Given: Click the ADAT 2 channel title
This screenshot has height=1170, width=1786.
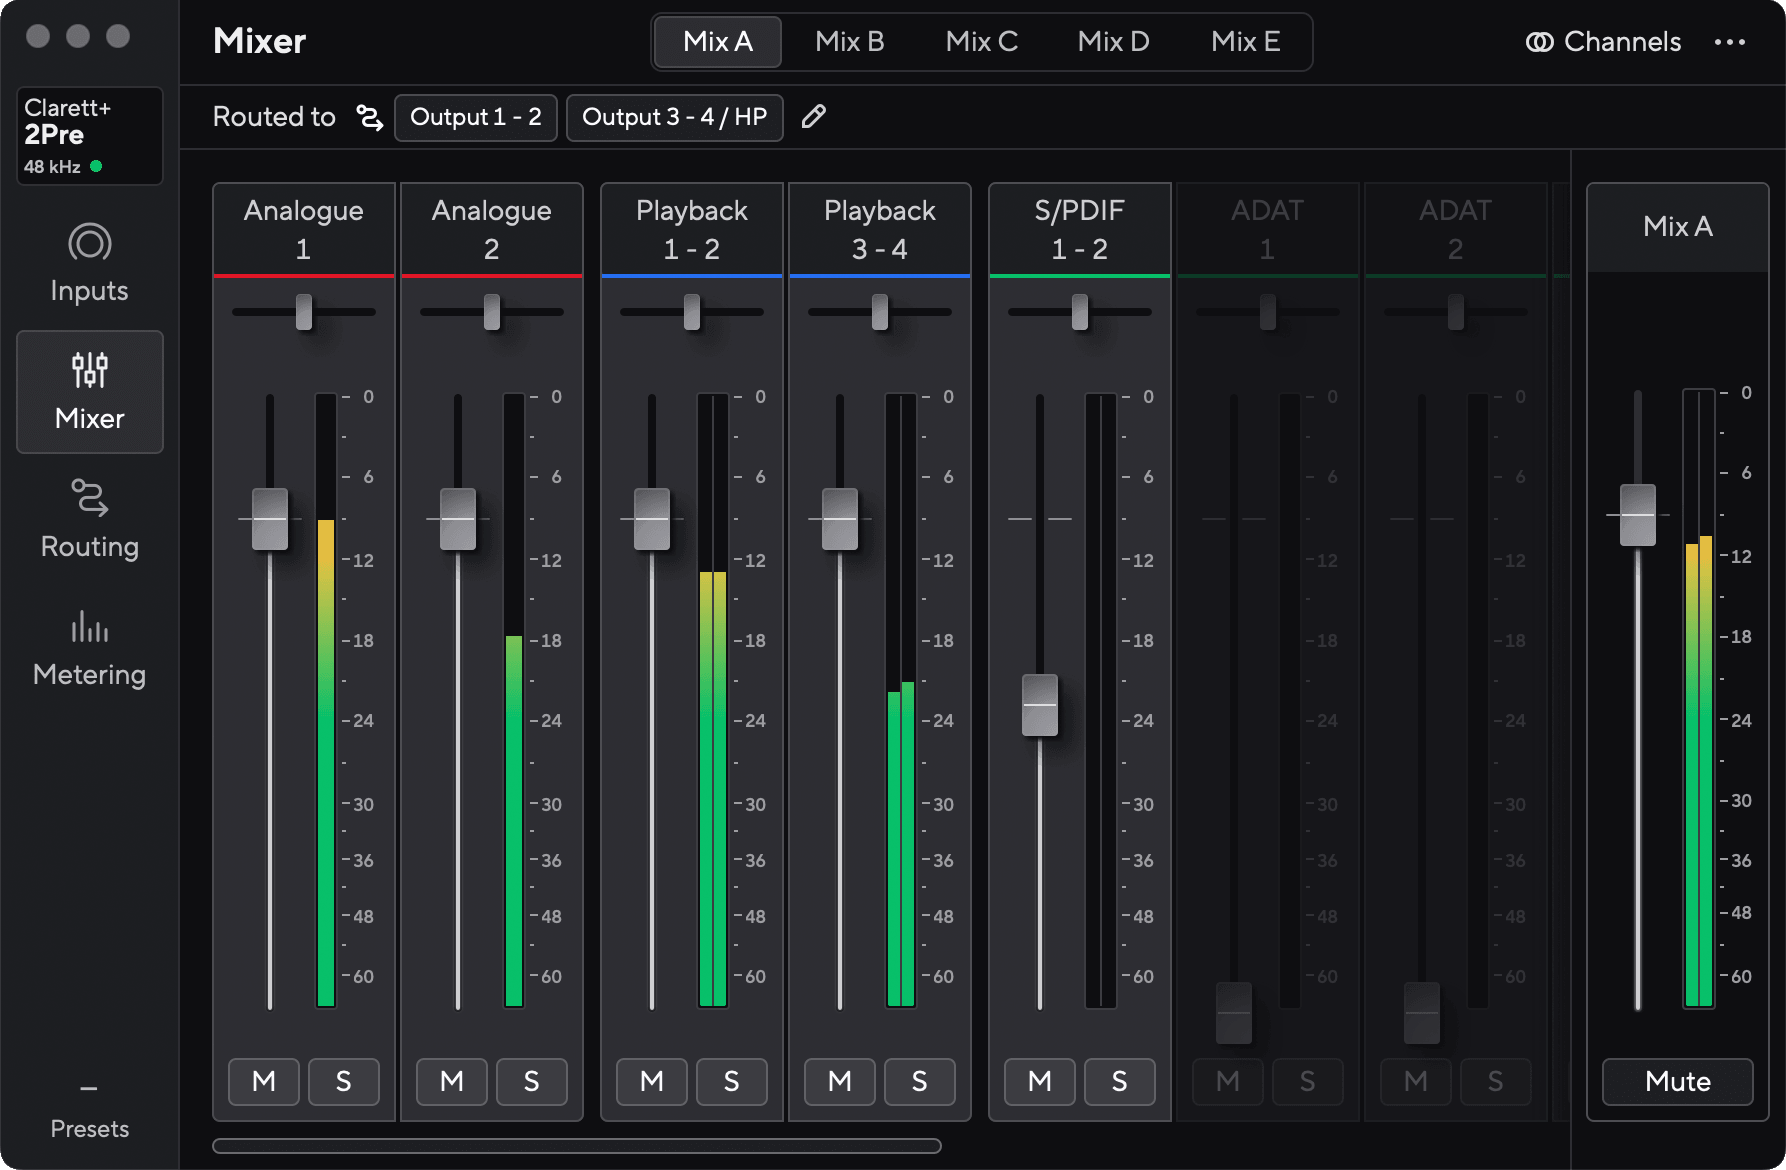Looking at the screenshot, I should 1456,229.
